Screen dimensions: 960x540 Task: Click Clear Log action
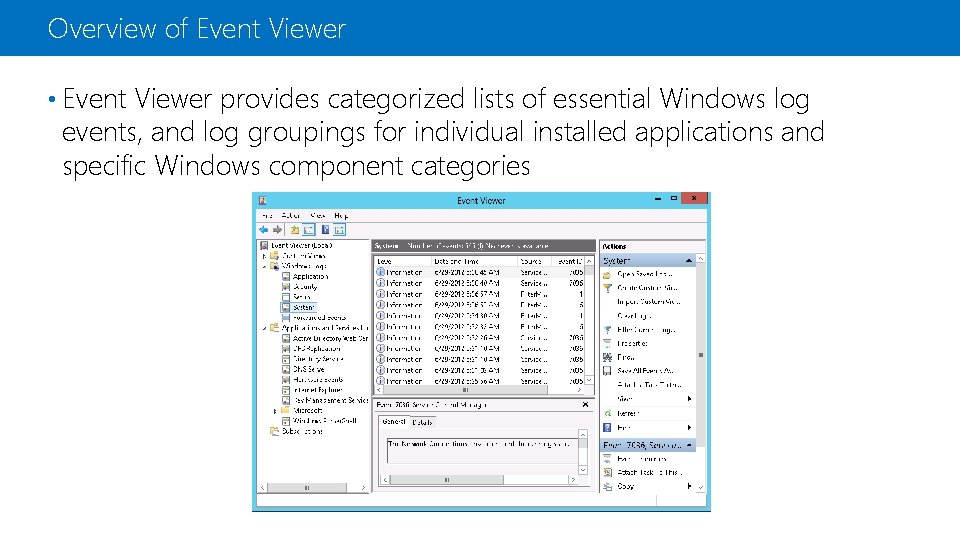click(x=634, y=316)
